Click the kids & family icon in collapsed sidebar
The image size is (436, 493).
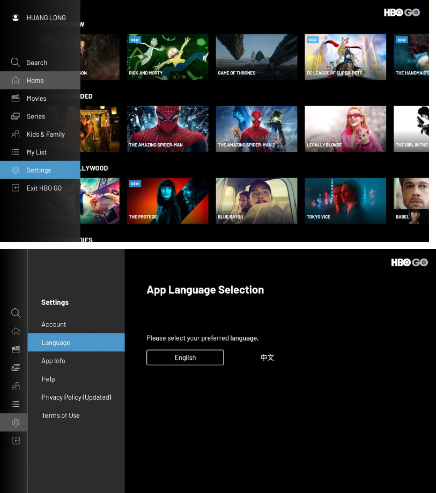coord(16,386)
